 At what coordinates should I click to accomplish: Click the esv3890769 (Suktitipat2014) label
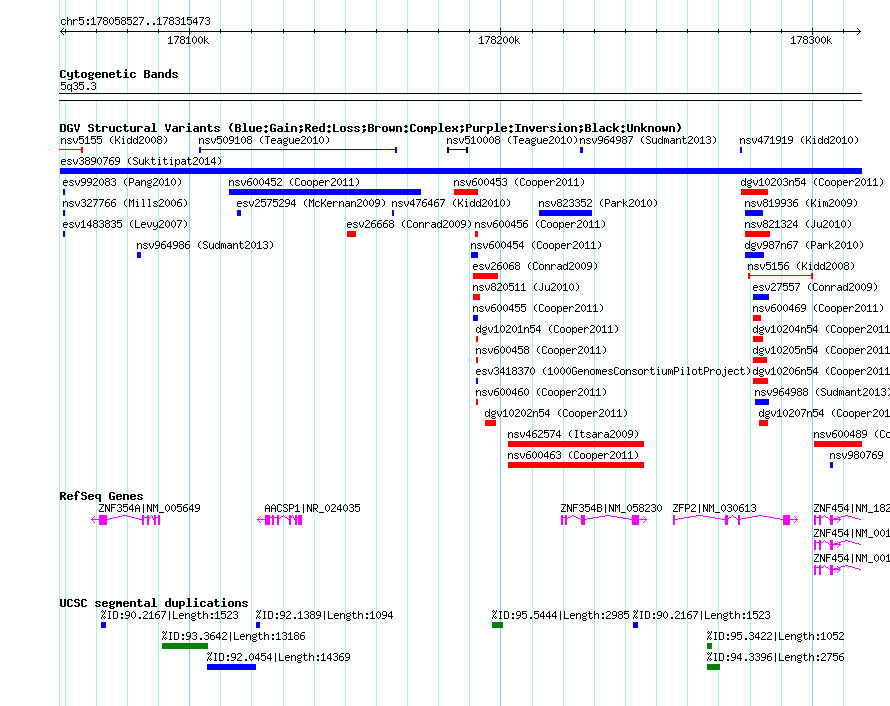click(x=141, y=161)
